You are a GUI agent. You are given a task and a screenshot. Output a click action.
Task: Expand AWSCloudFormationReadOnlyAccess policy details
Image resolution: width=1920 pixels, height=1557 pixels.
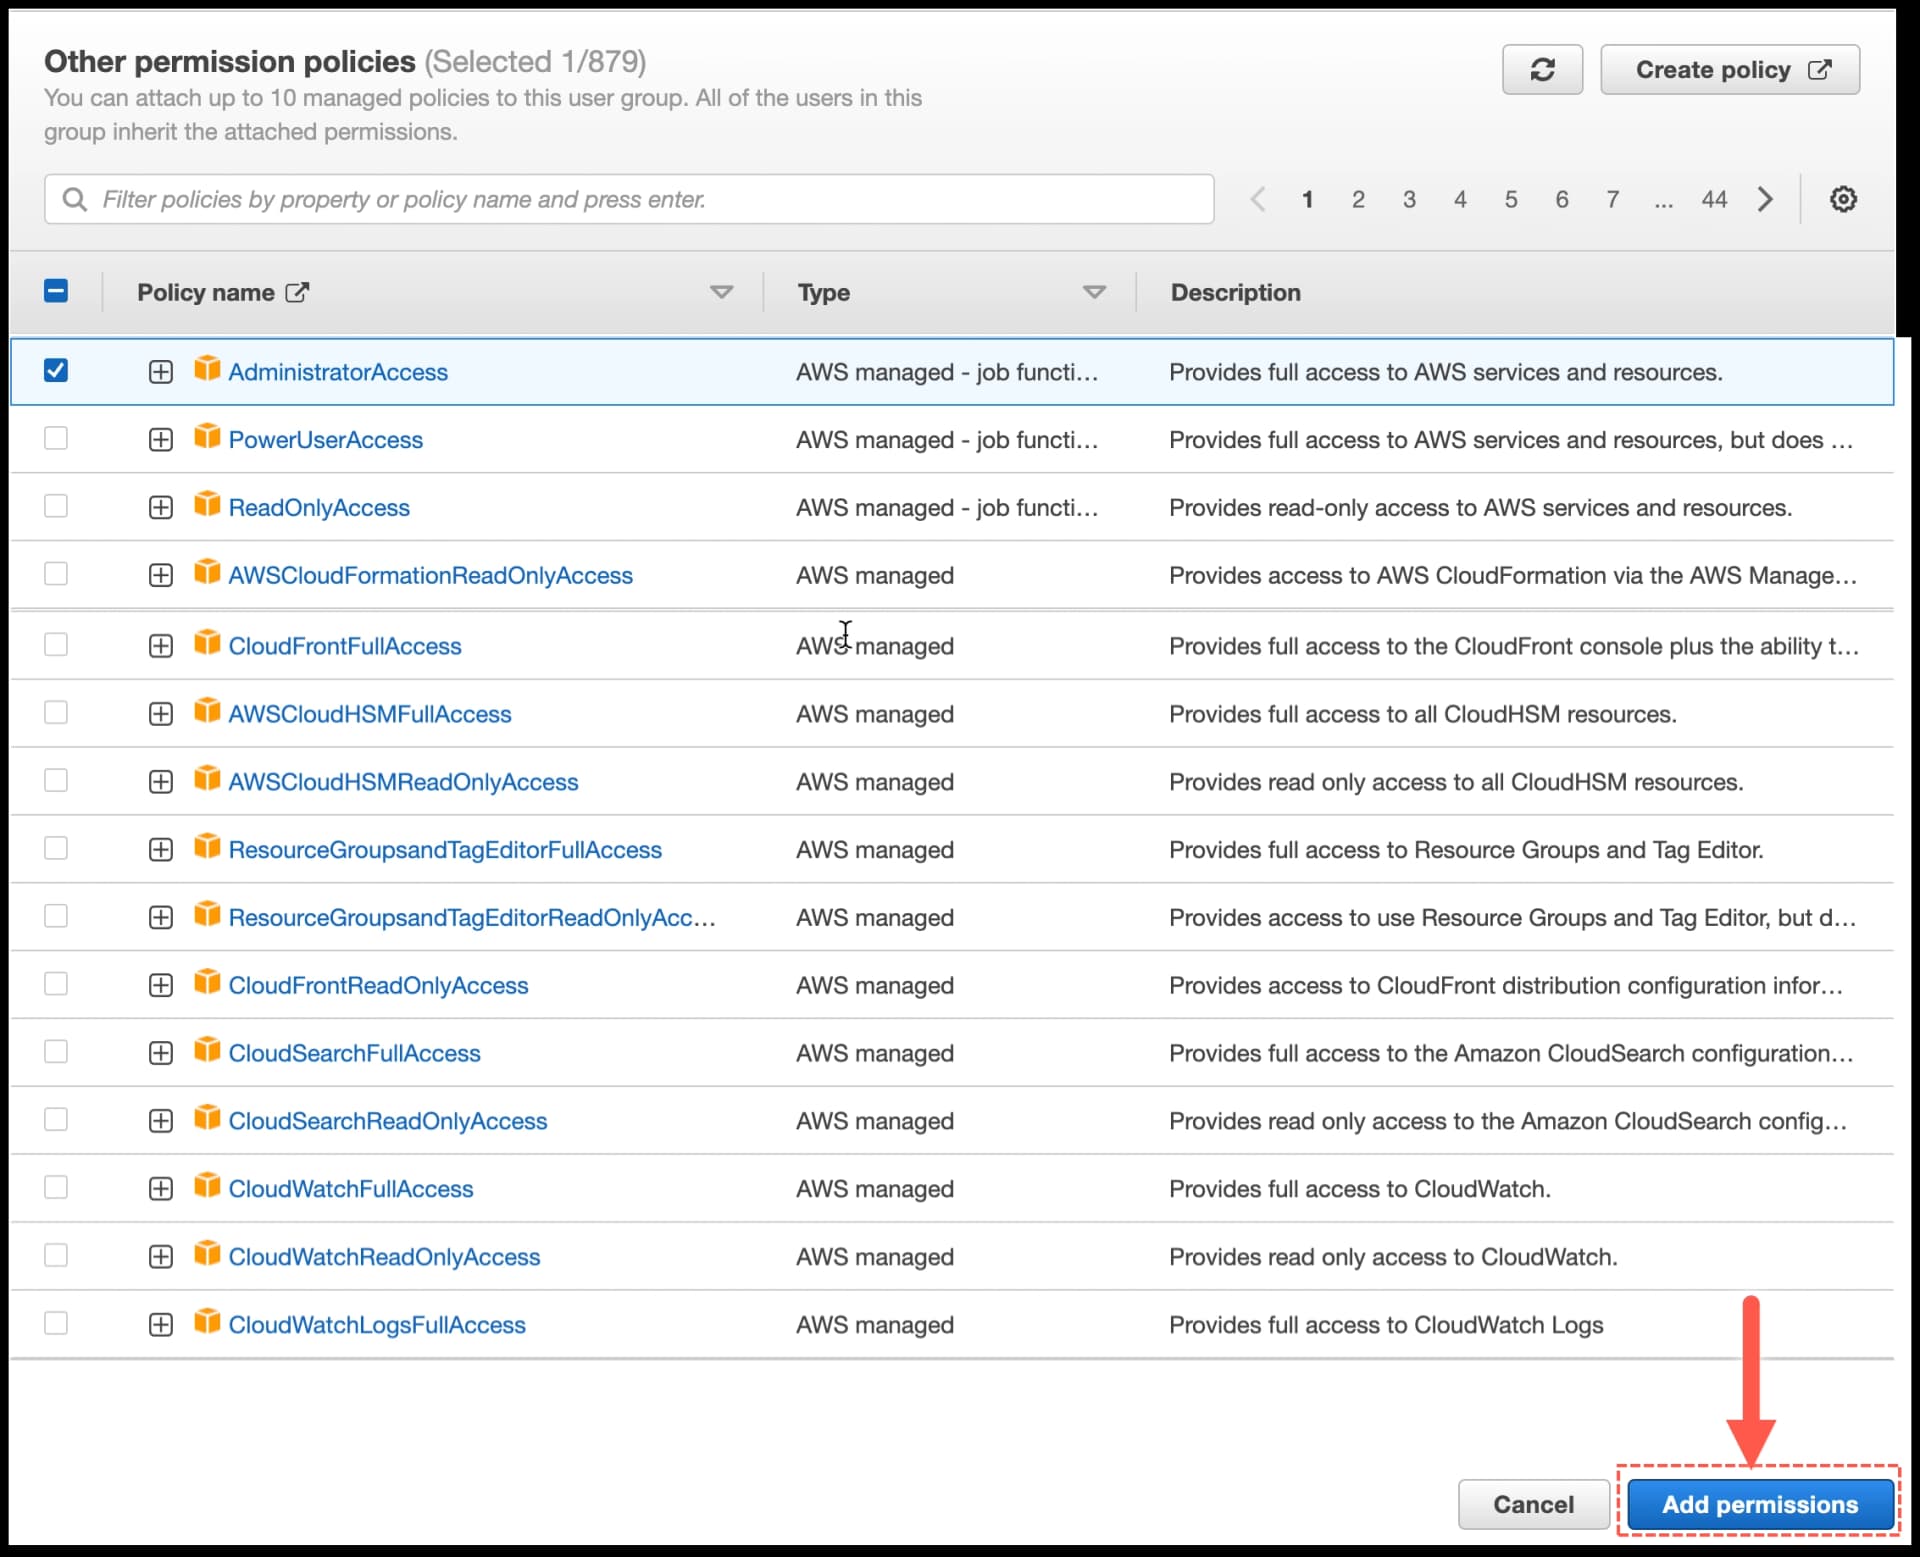160,576
